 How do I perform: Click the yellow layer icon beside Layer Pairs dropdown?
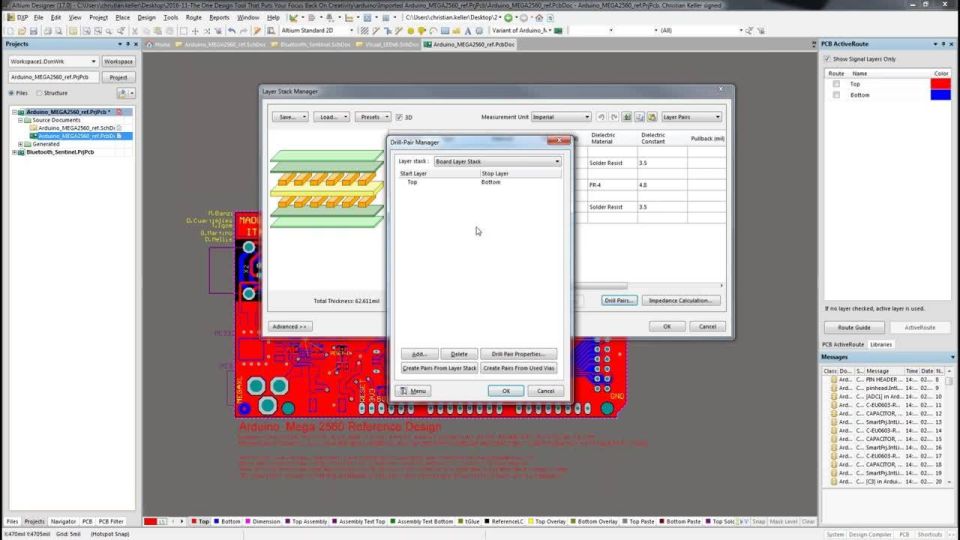(x=652, y=117)
